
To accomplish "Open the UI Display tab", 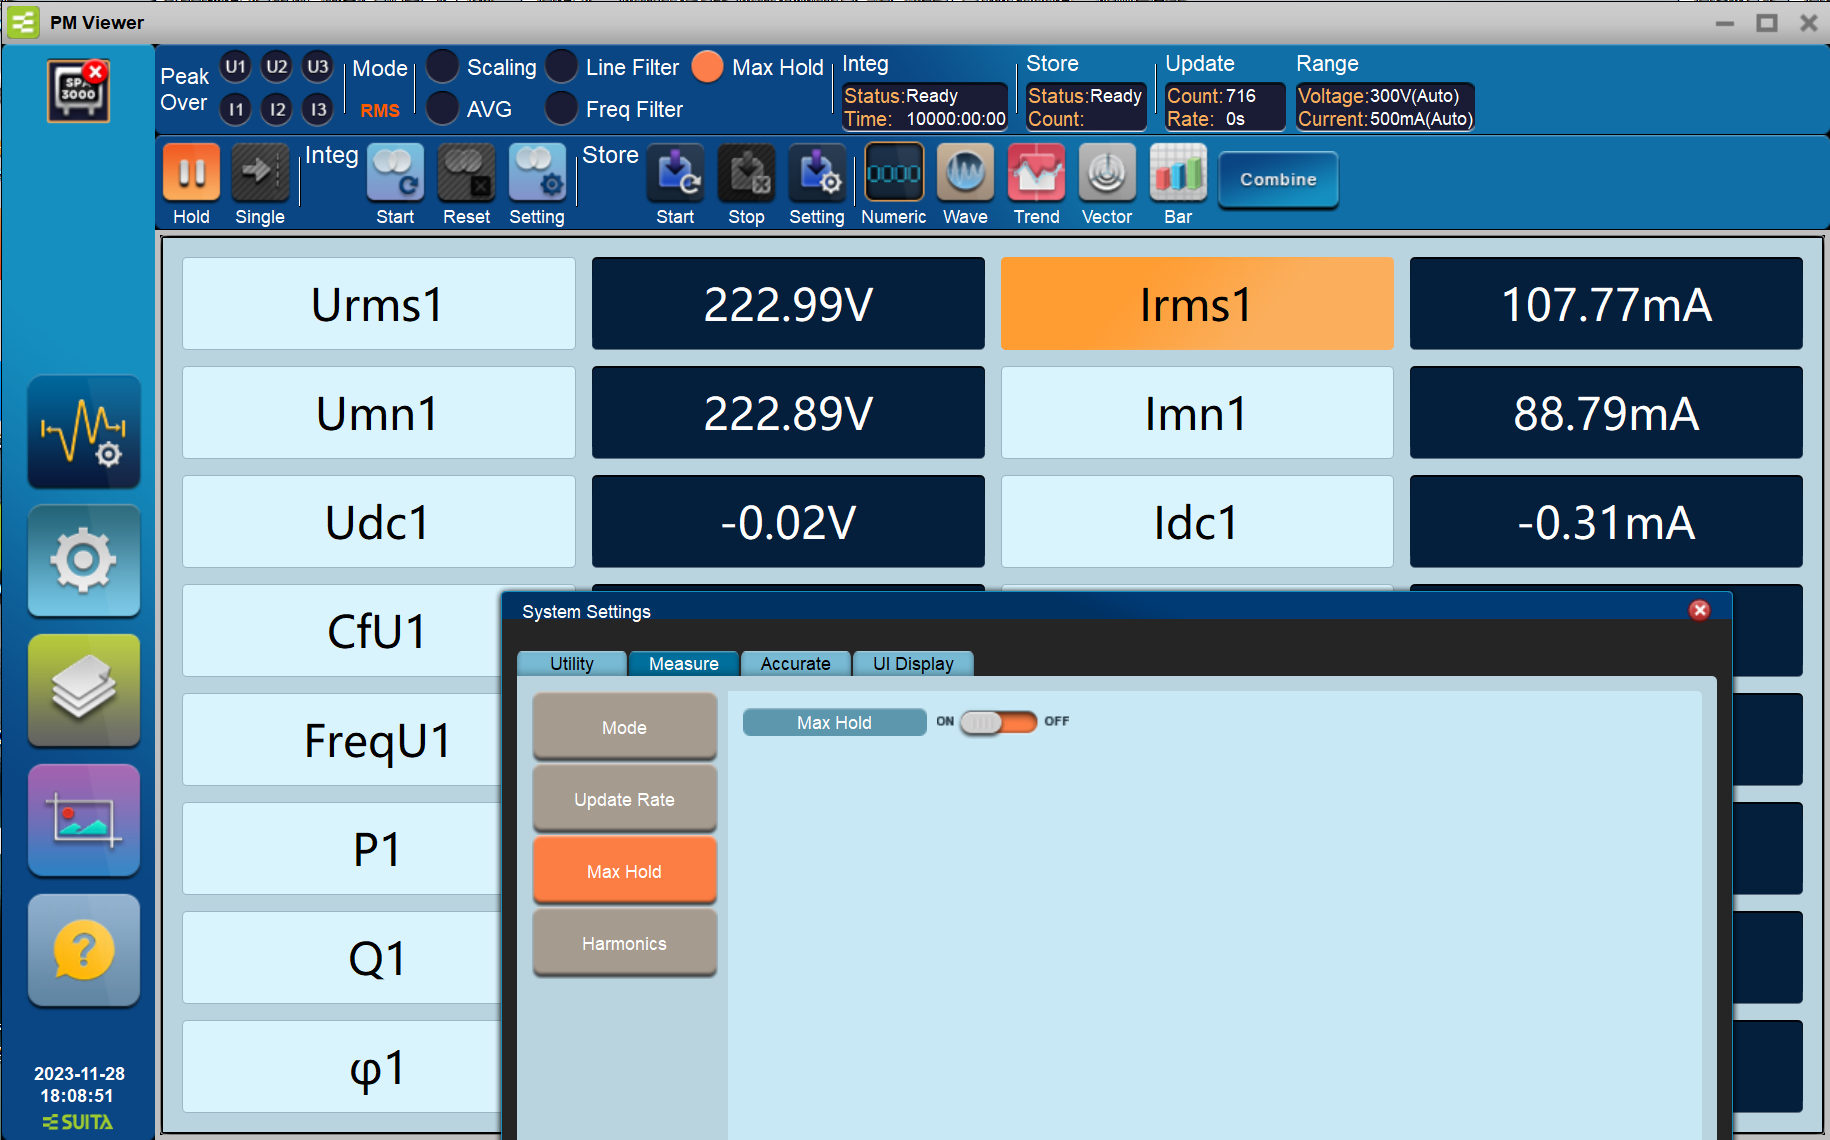I will [x=913, y=664].
